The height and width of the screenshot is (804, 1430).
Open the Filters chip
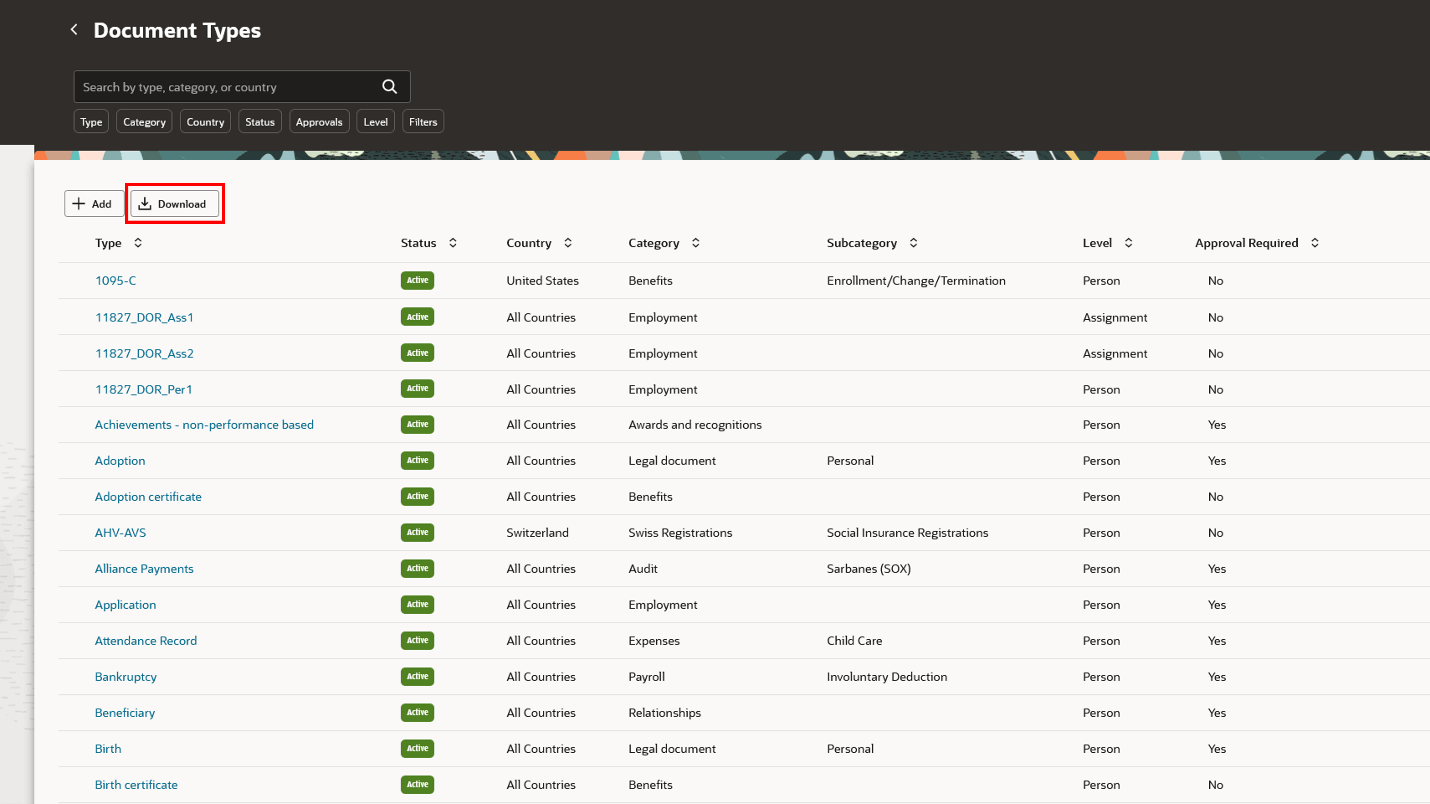click(x=423, y=122)
